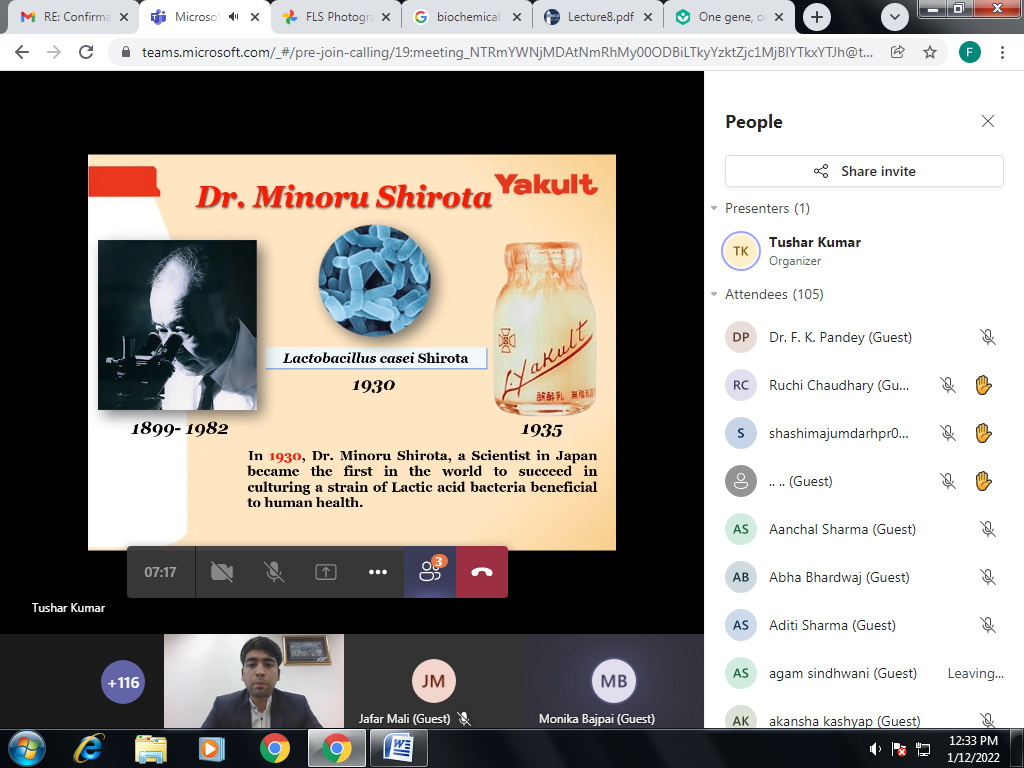Click the Teams URL address bar
The width and height of the screenshot is (1024, 768).
click(507, 52)
